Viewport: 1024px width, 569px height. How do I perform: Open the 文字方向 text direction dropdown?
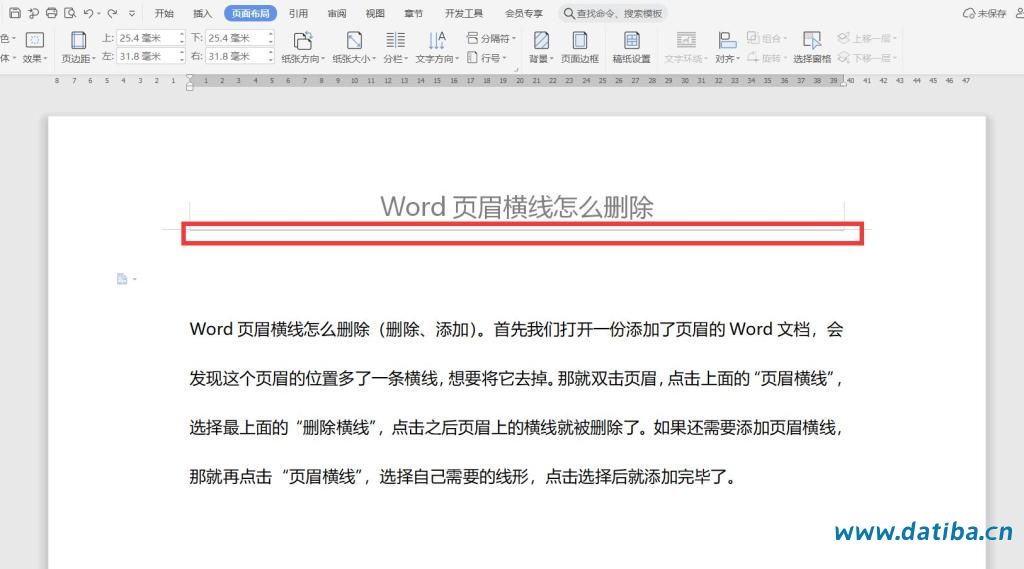click(x=438, y=48)
